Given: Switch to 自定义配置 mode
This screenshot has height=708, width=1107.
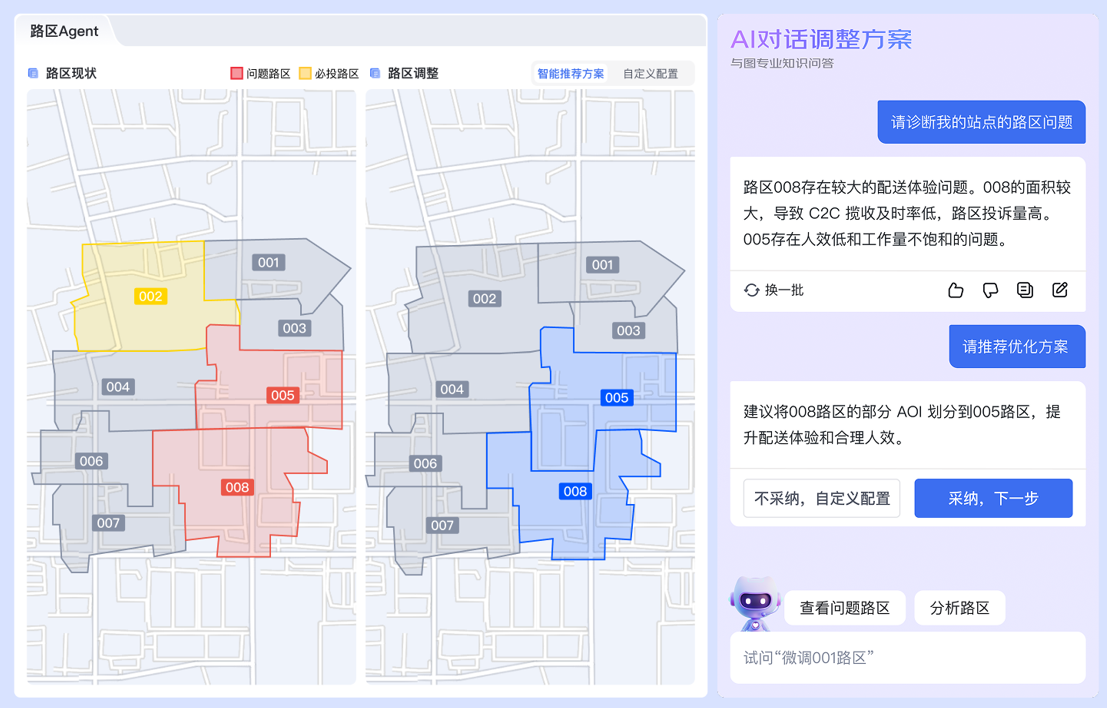Looking at the screenshot, I should pos(650,74).
